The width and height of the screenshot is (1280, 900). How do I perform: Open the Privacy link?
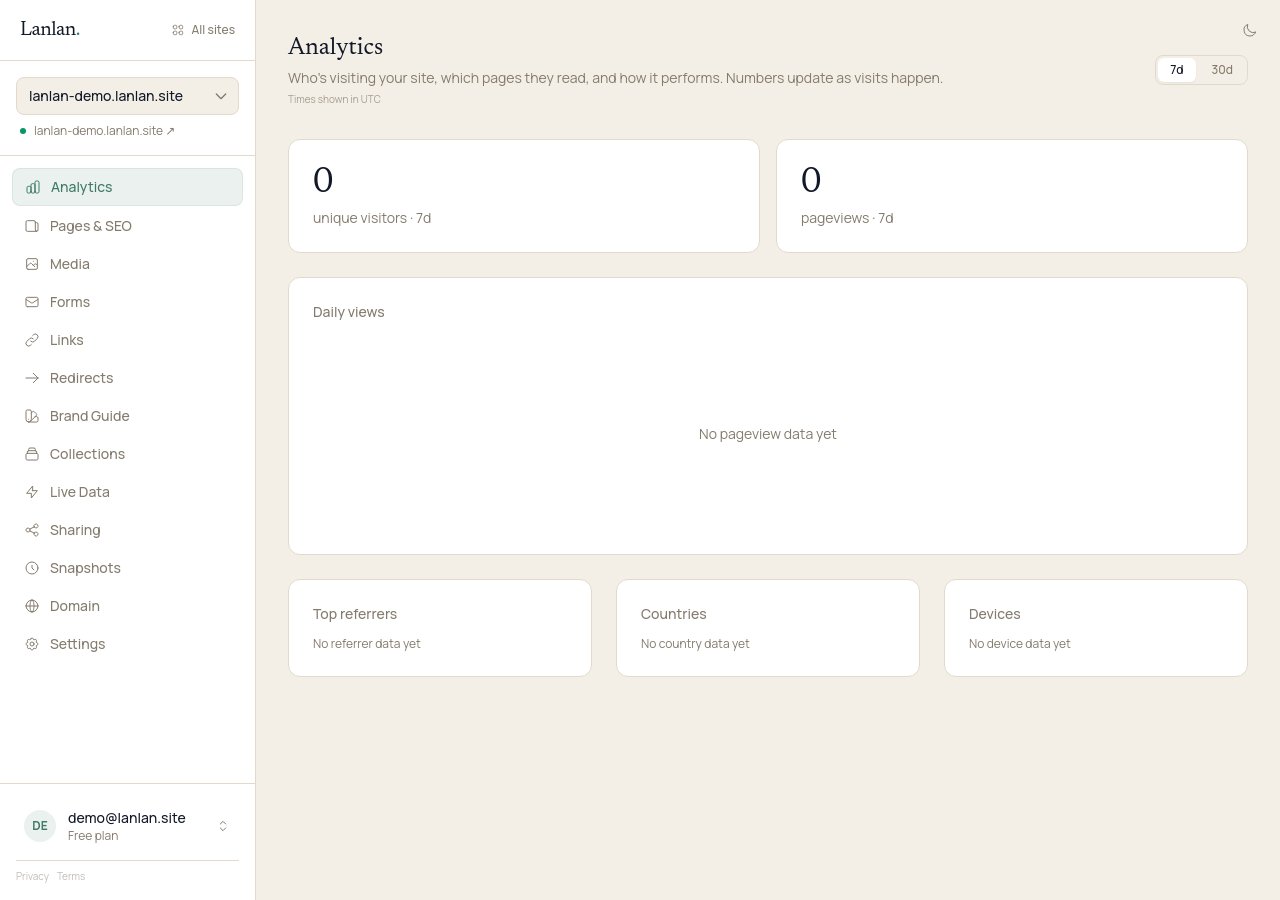[x=32, y=876]
